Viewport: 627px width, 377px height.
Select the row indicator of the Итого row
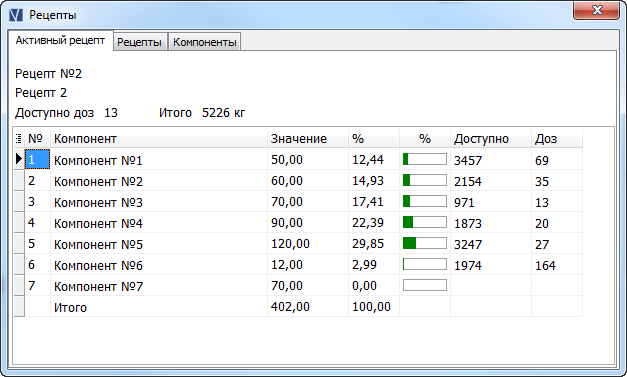coord(19,307)
